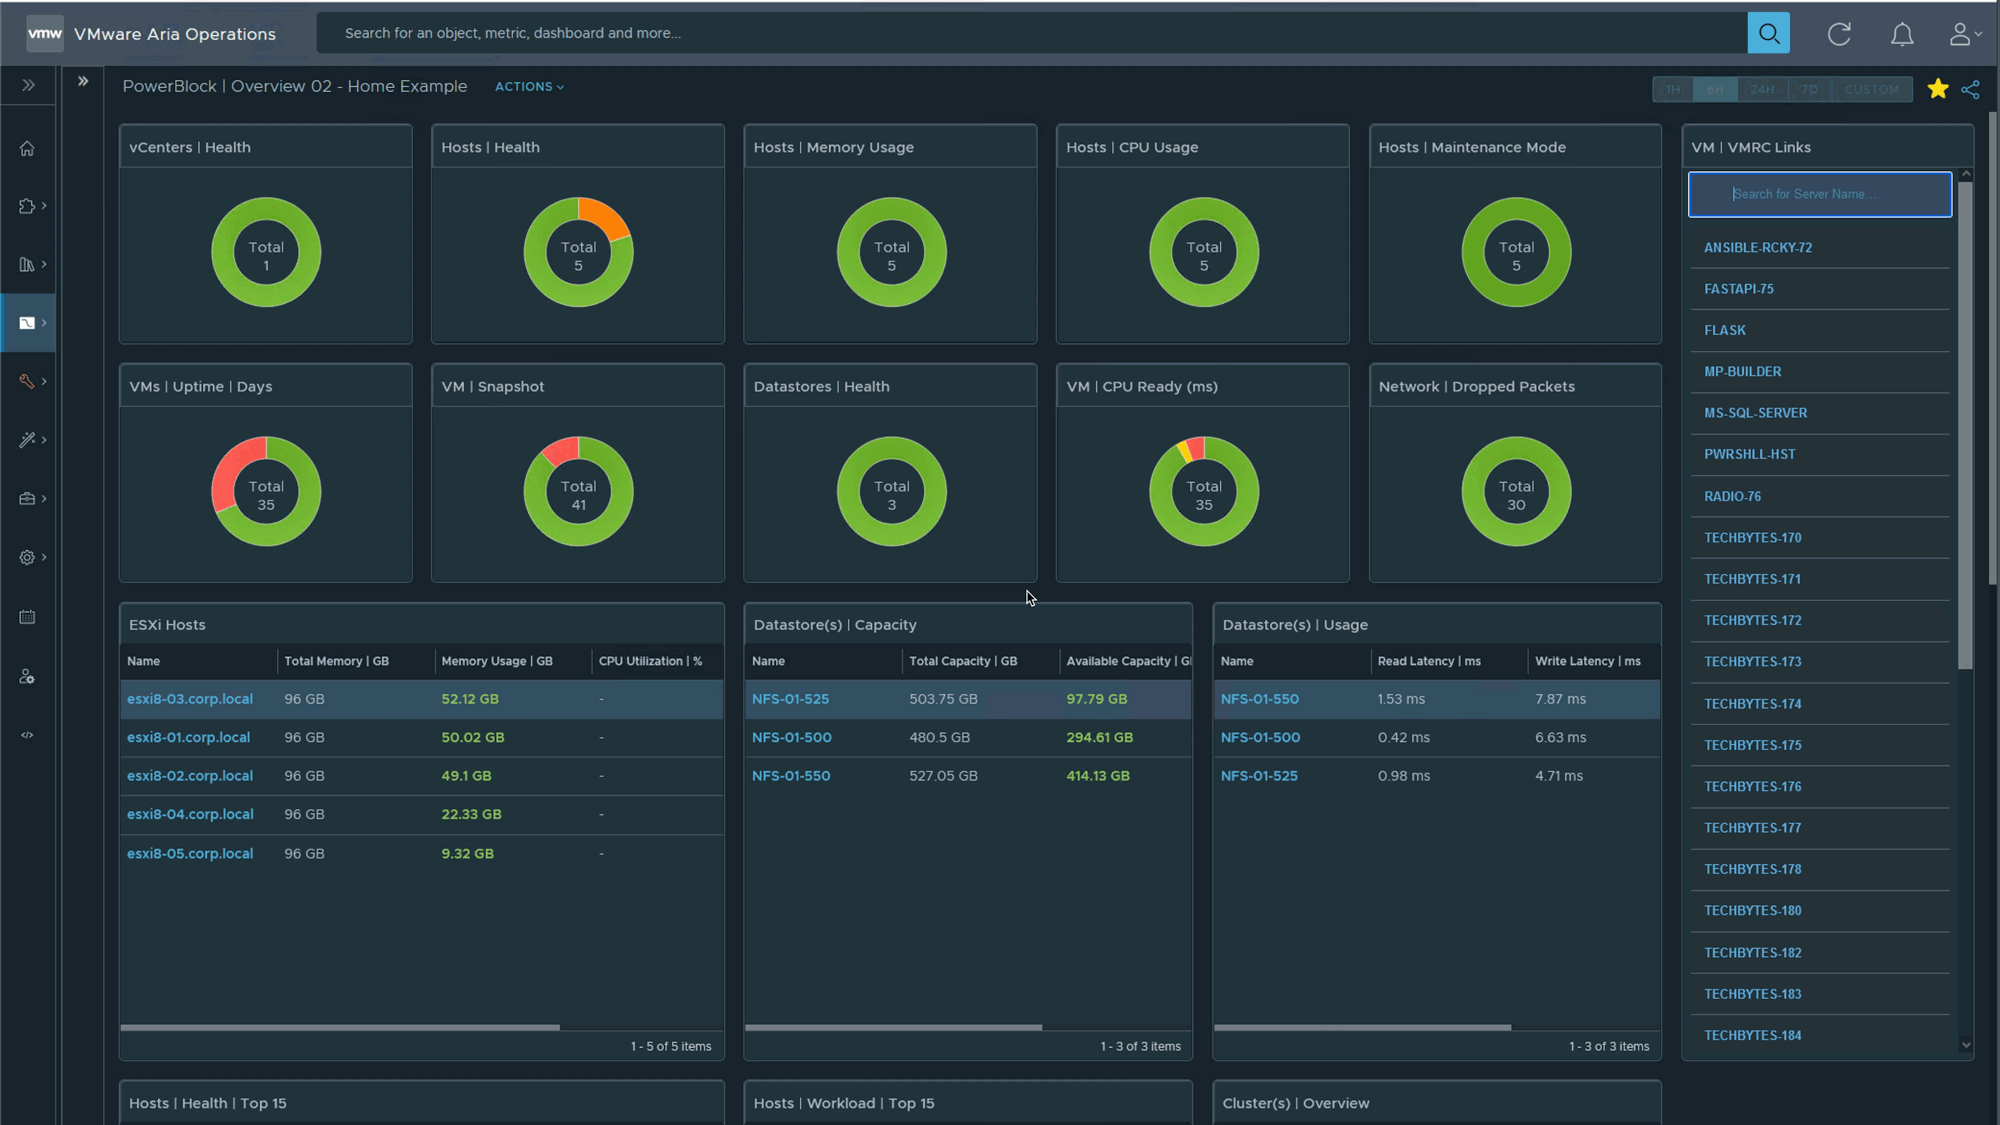2000x1125 pixels.
Task: Click the Search for Server Name field
Action: [x=1819, y=194]
